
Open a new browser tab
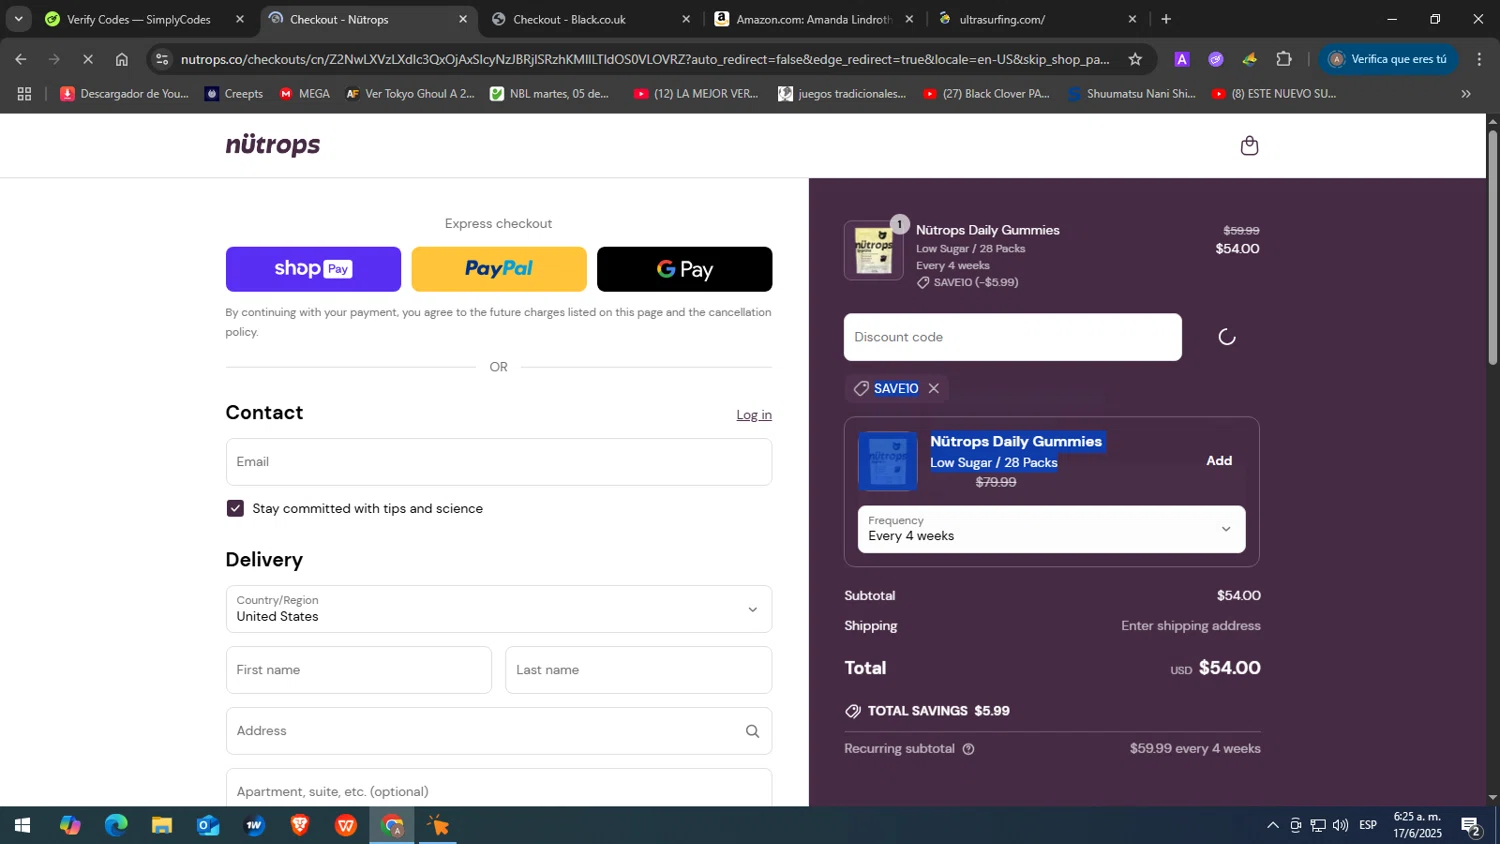1166,19
